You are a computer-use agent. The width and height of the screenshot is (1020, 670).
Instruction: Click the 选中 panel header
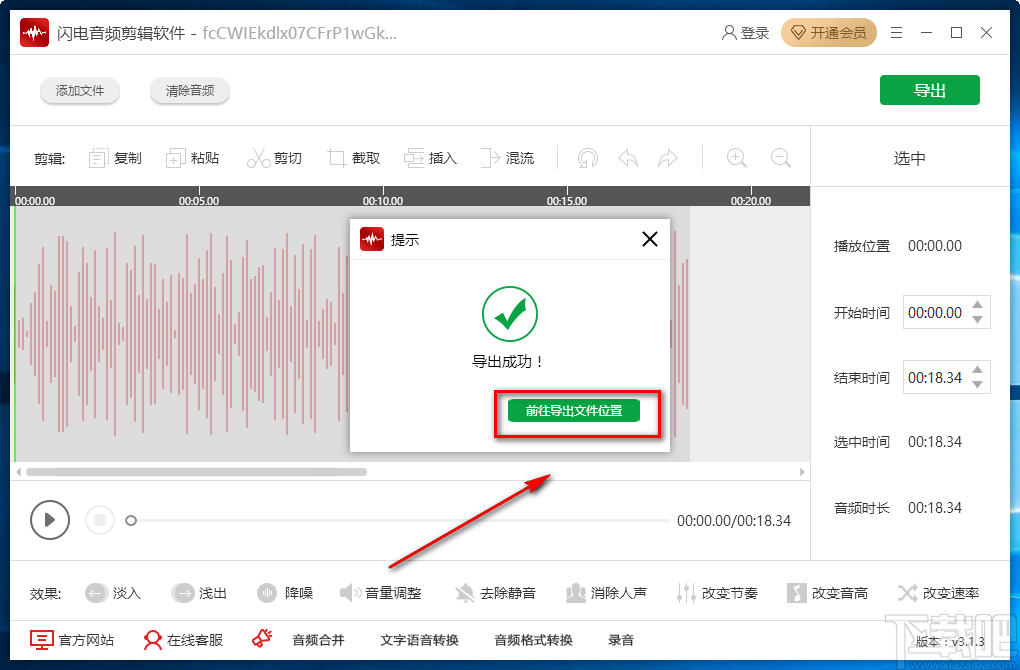(909, 158)
